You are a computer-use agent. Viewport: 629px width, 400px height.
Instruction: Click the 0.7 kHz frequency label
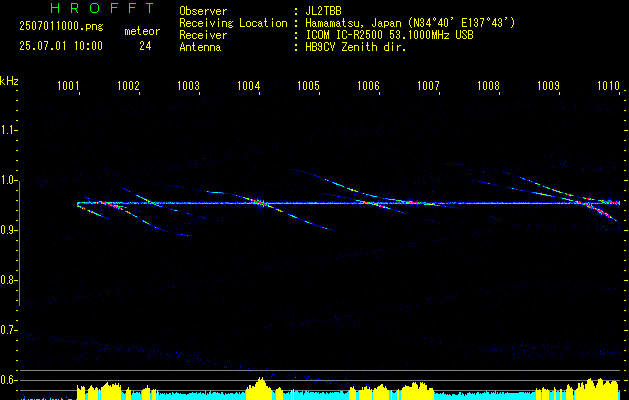(x=8, y=330)
